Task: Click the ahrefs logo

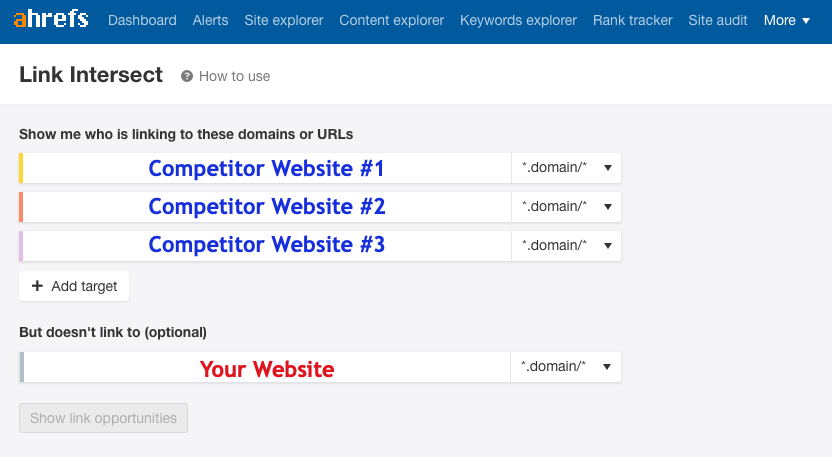Action: tap(51, 20)
